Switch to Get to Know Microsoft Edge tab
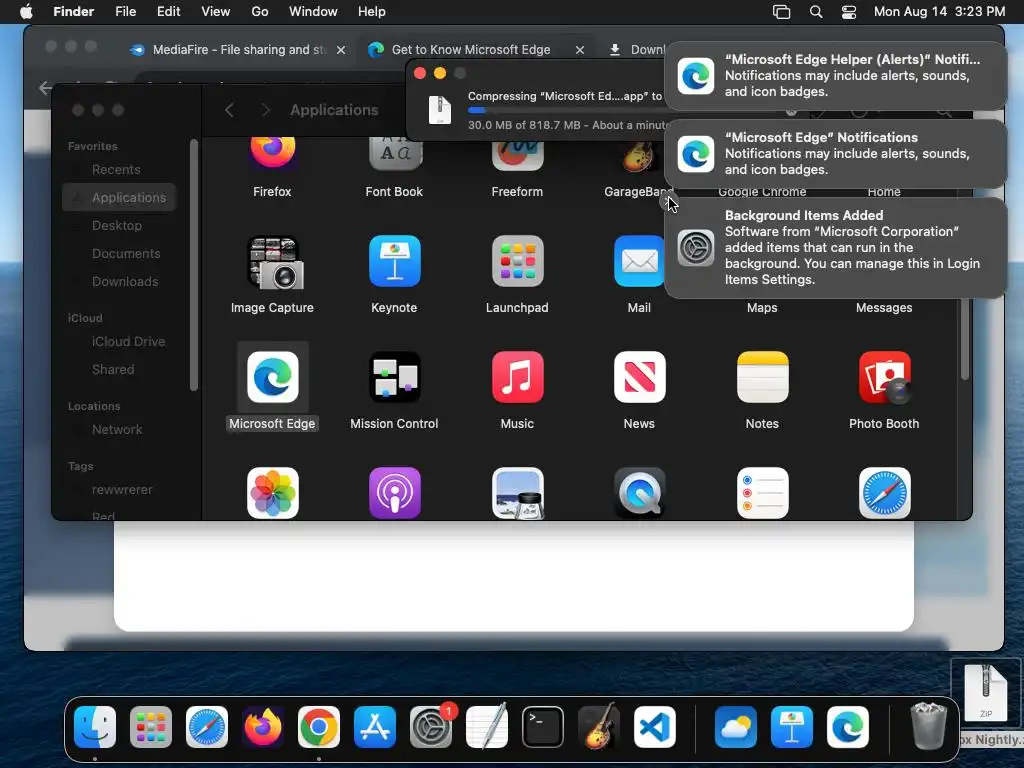Image resolution: width=1024 pixels, height=768 pixels. click(x=475, y=50)
